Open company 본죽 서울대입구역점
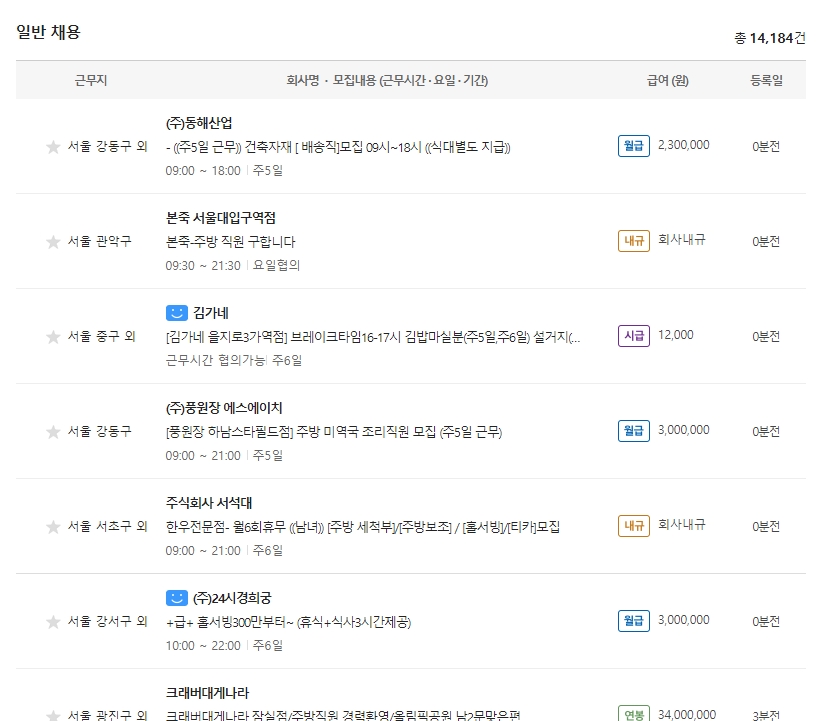This screenshot has height=721, width=817. tap(220, 218)
